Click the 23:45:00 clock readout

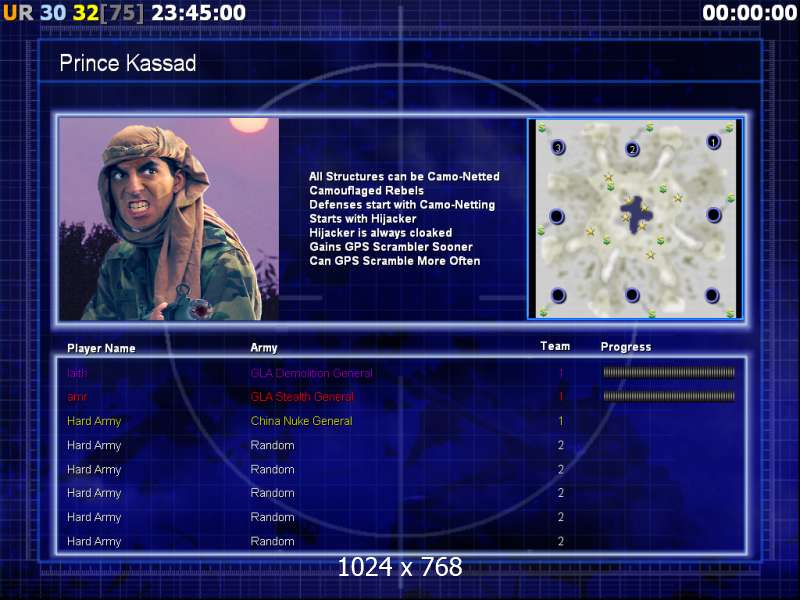(198, 13)
